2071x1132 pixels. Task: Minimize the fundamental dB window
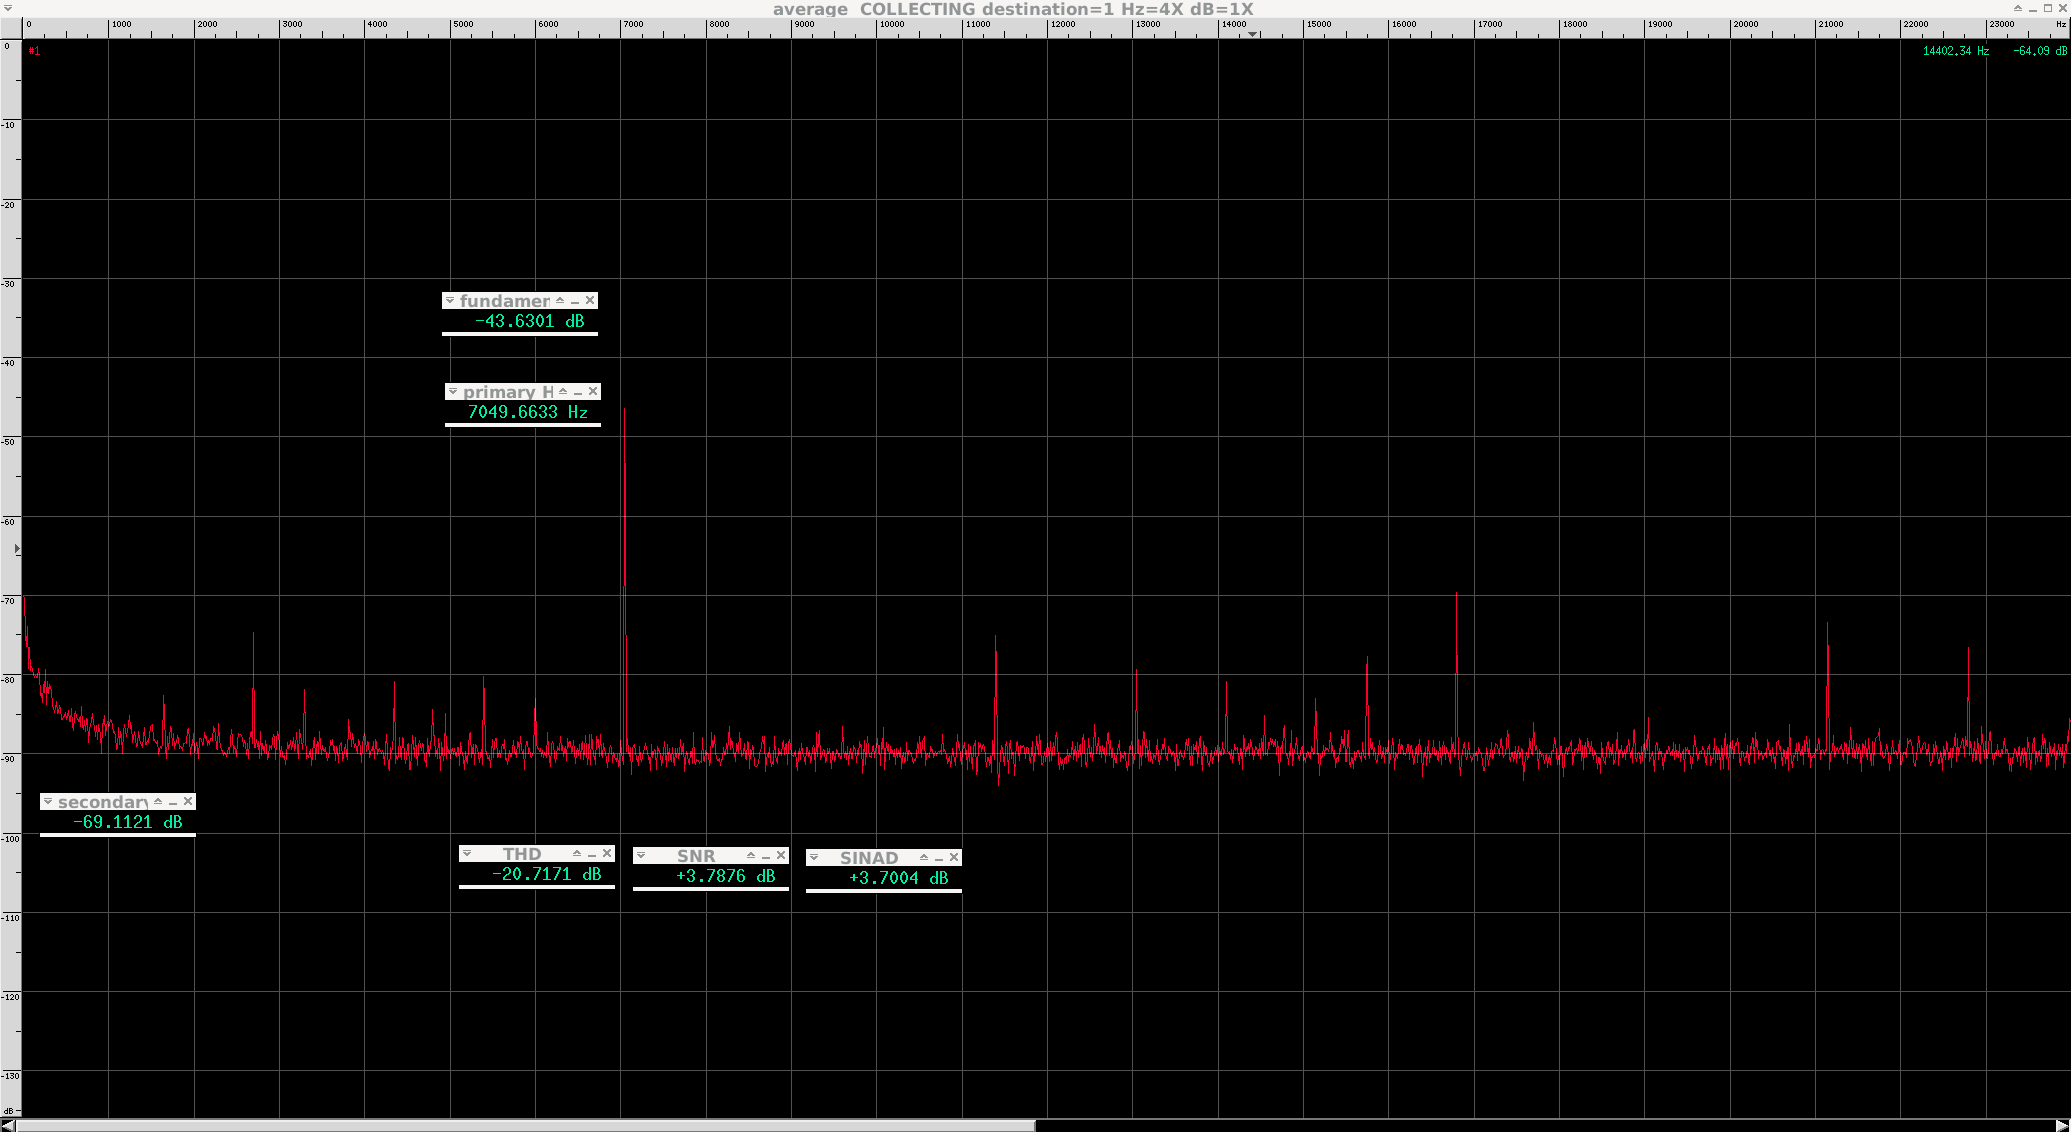tap(575, 301)
